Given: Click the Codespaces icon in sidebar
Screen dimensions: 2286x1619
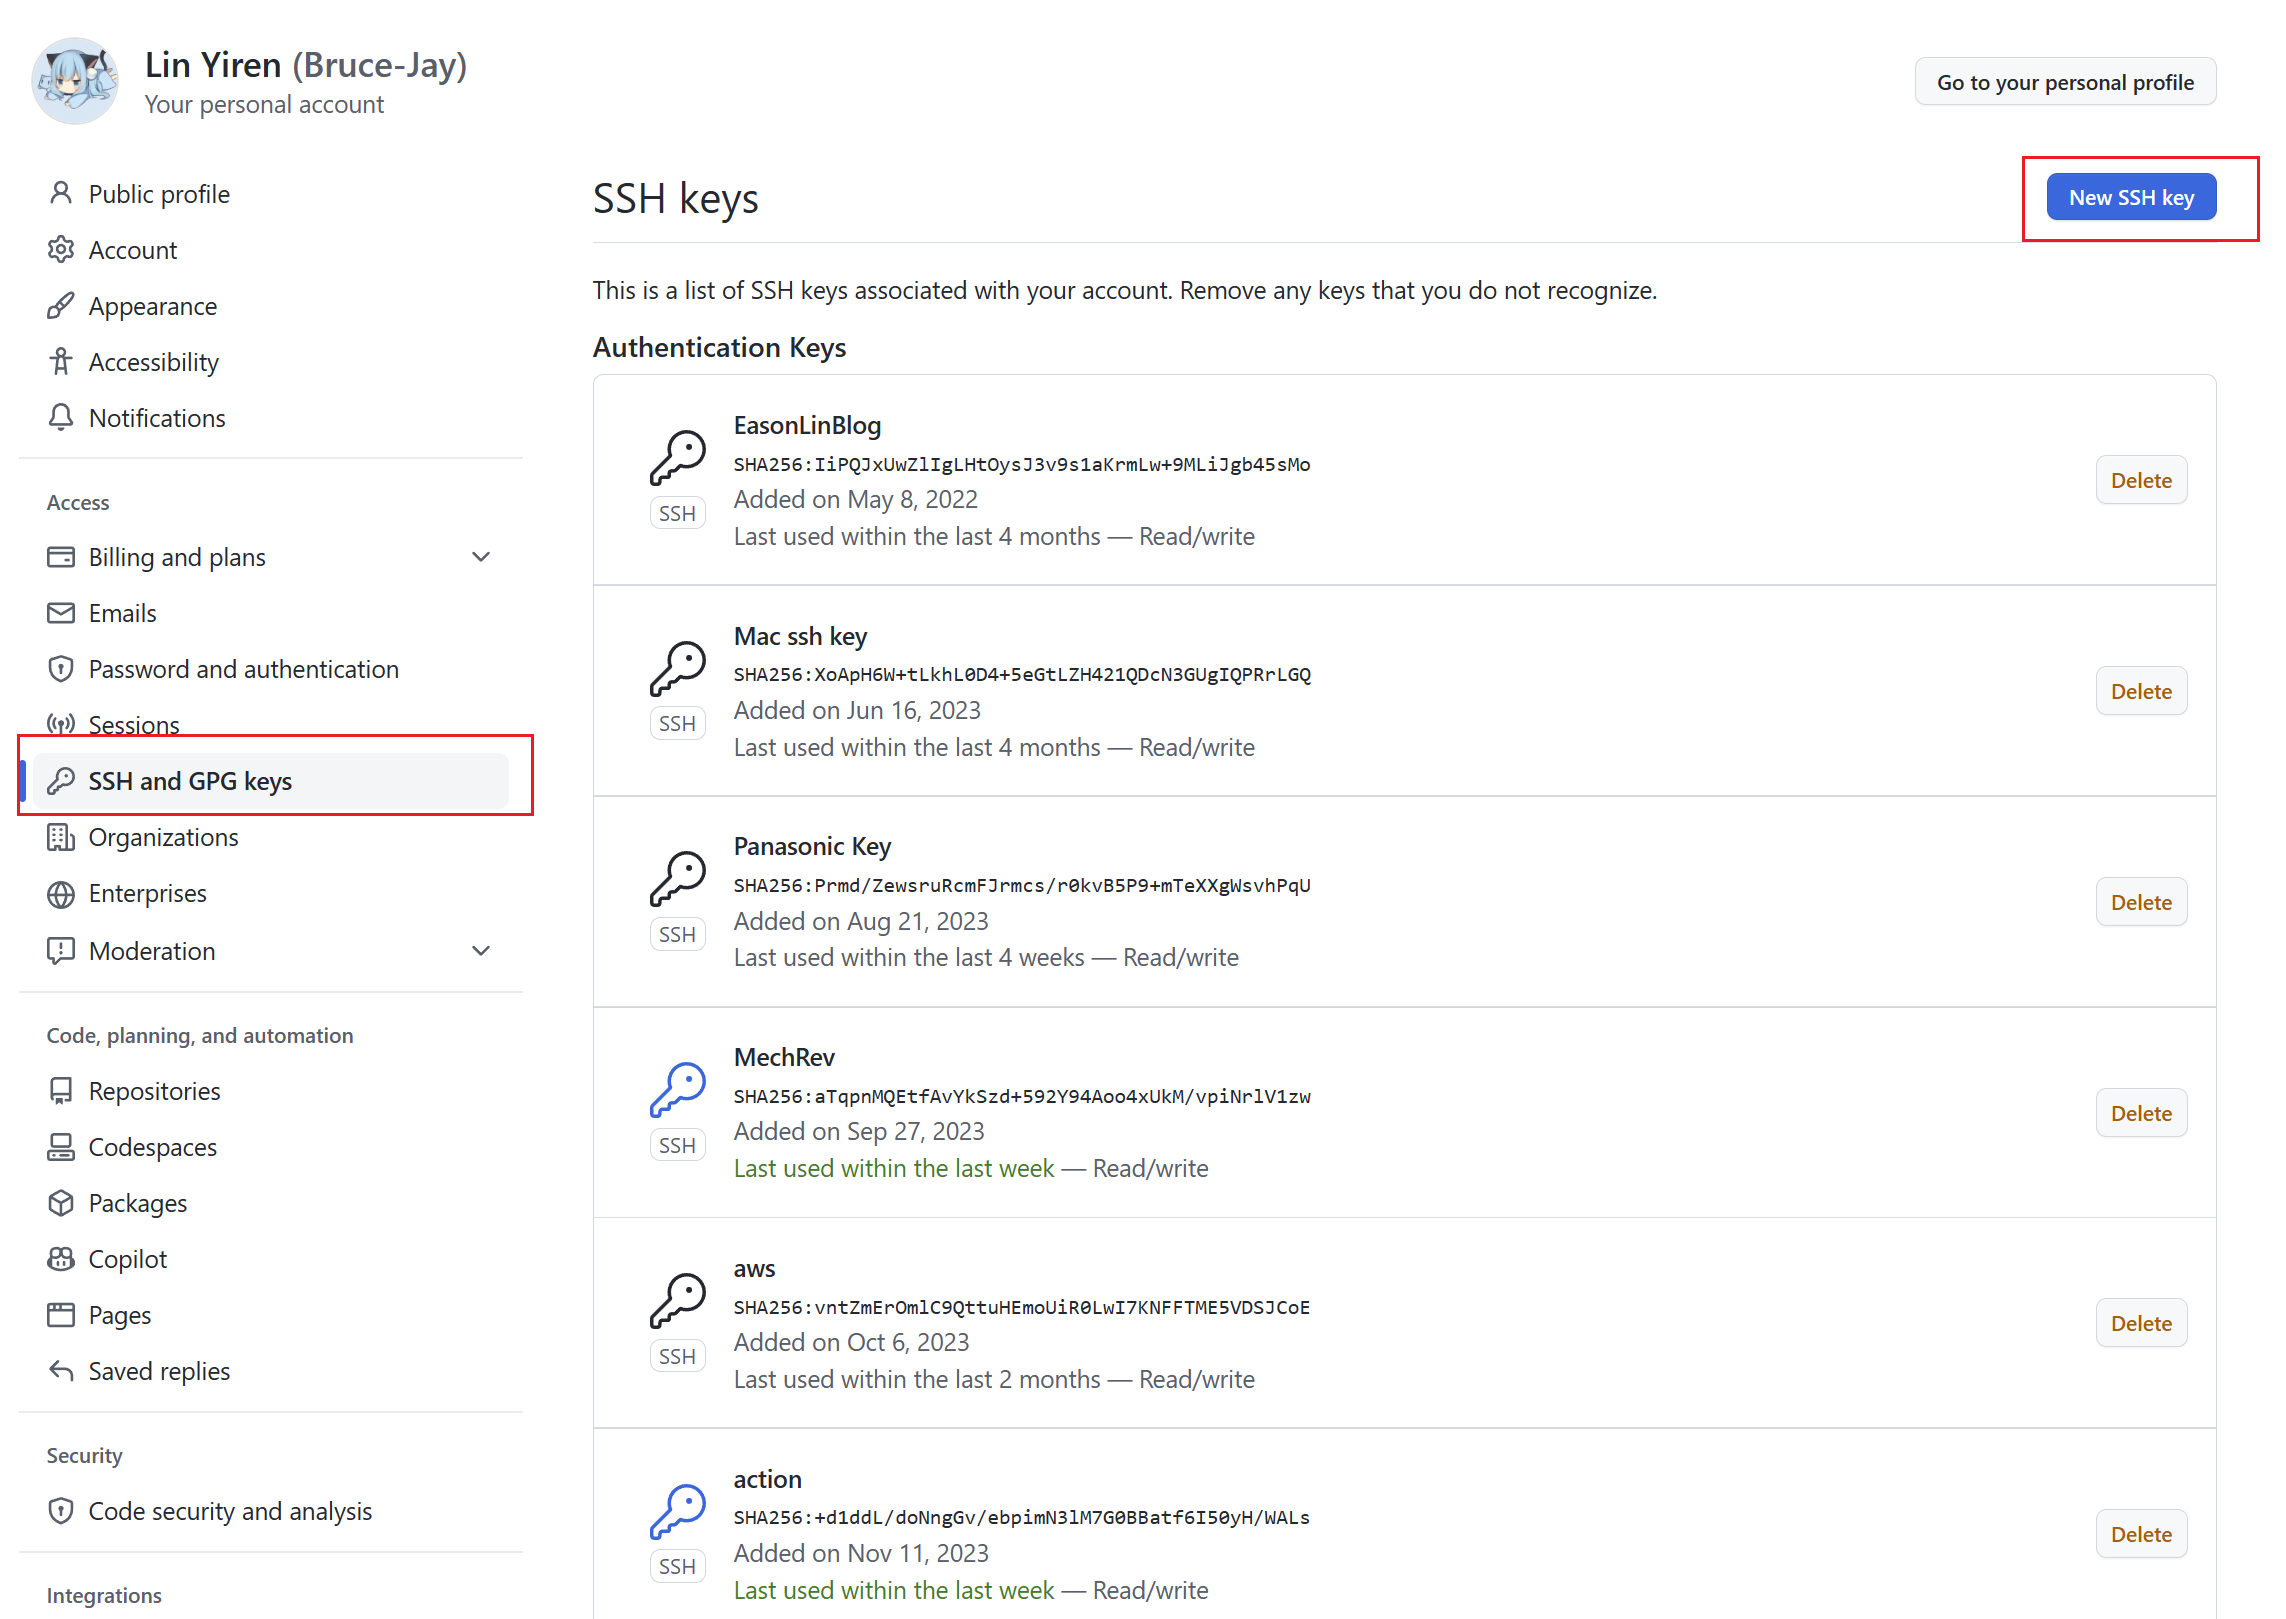Looking at the screenshot, I should (x=61, y=1146).
